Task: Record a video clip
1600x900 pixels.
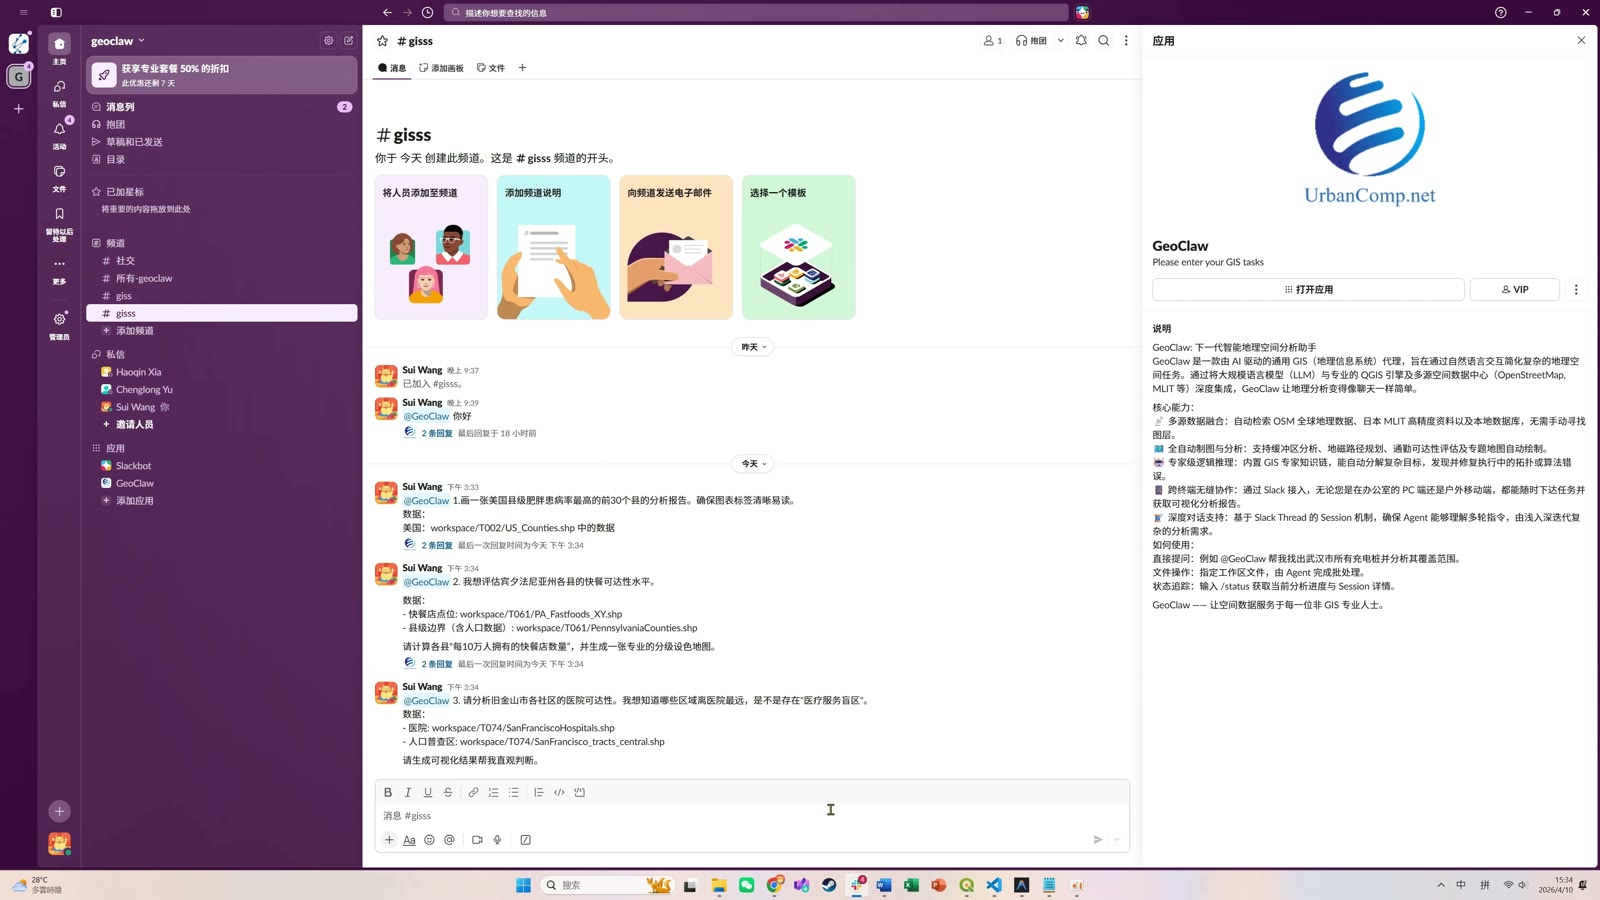Action: (477, 840)
